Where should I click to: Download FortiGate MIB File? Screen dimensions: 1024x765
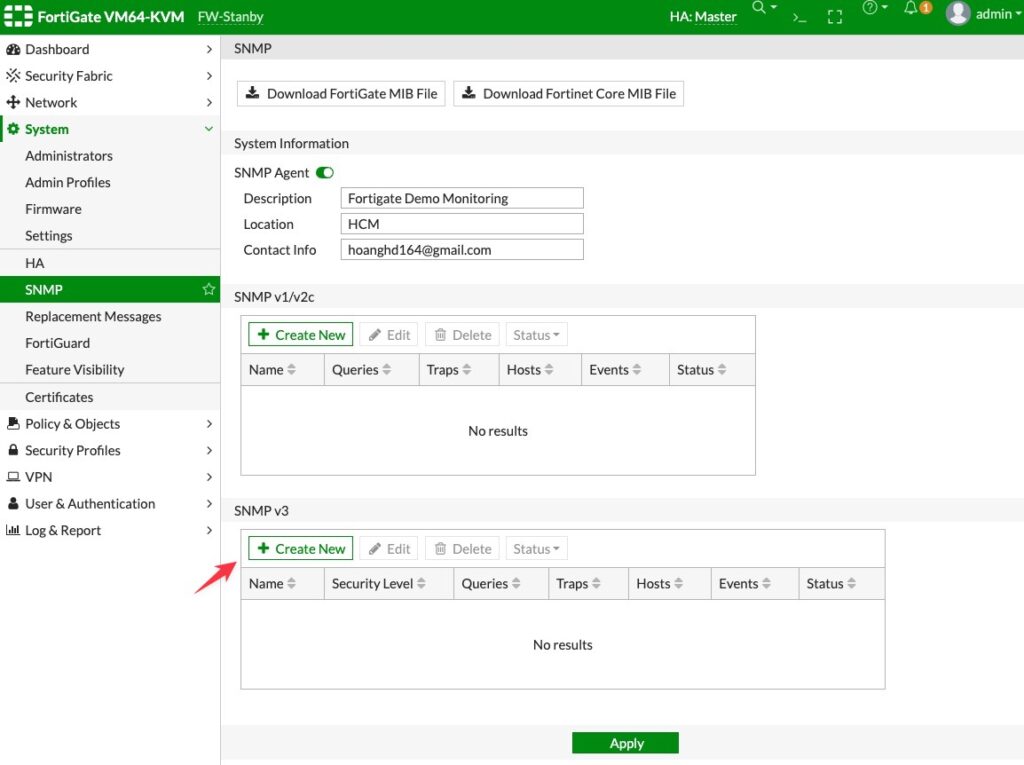tap(341, 93)
